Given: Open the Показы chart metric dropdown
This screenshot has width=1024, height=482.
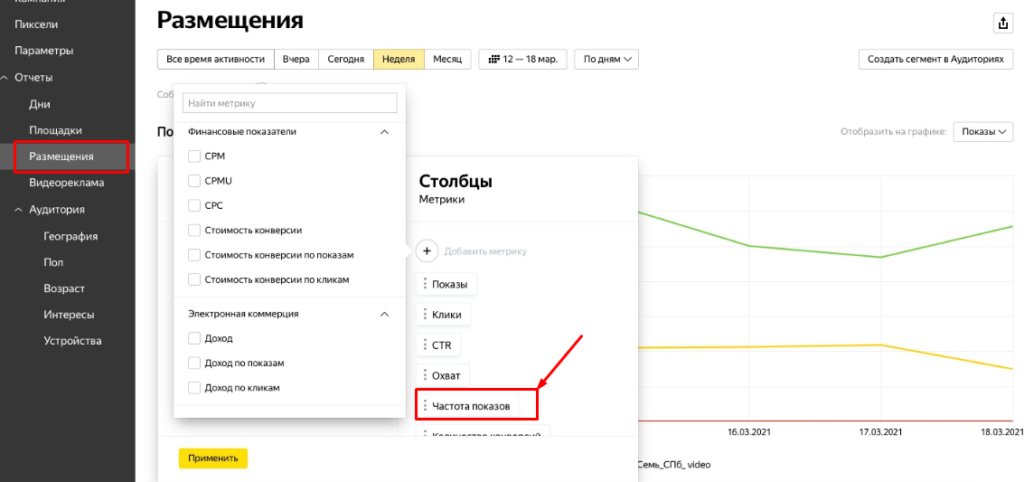Looking at the screenshot, I should point(983,132).
